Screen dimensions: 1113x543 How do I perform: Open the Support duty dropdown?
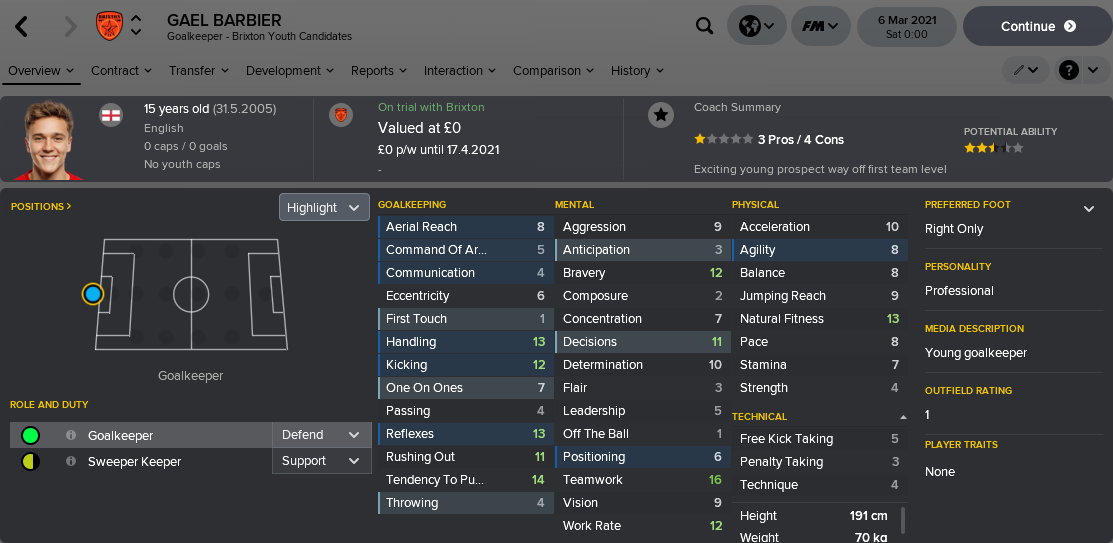321,461
